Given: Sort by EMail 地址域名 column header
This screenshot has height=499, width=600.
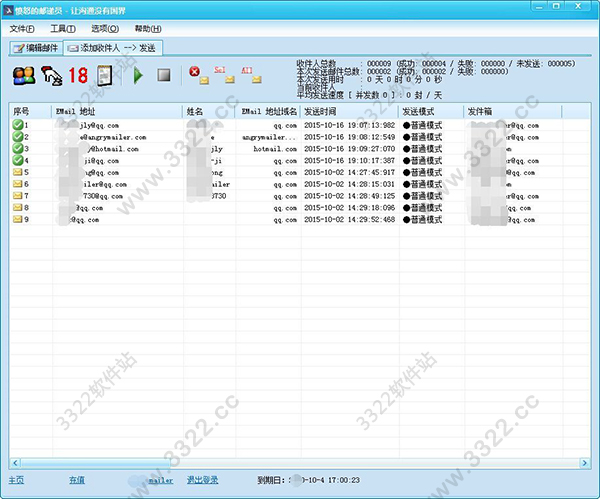Looking at the screenshot, I should click(x=268, y=111).
